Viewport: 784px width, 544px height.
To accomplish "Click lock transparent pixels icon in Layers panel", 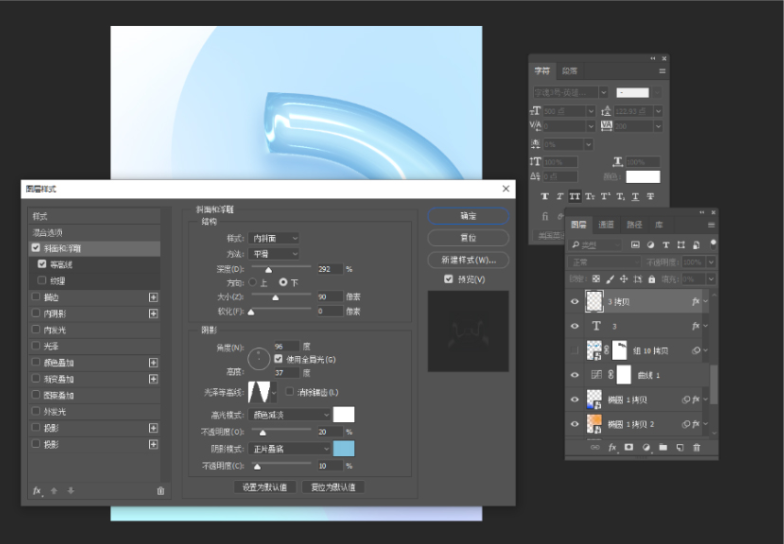I will 596,279.
